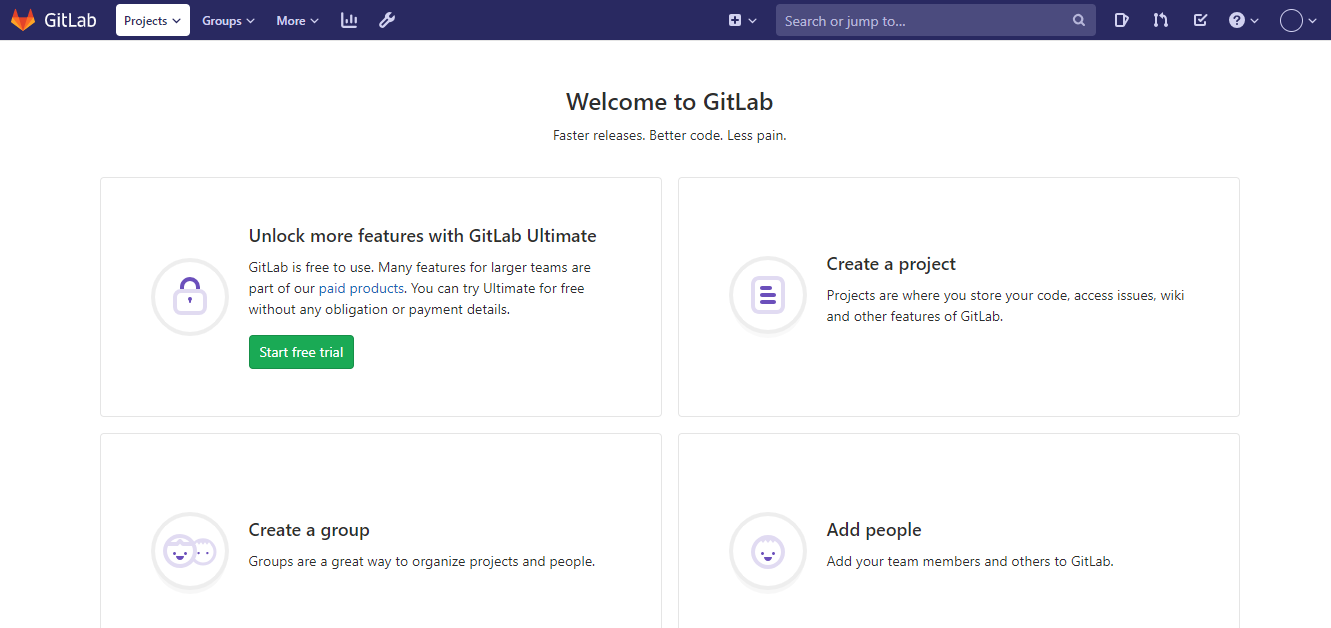Open Instance Statistics chart icon
The height and width of the screenshot is (628, 1331).
pyautogui.click(x=349, y=20)
